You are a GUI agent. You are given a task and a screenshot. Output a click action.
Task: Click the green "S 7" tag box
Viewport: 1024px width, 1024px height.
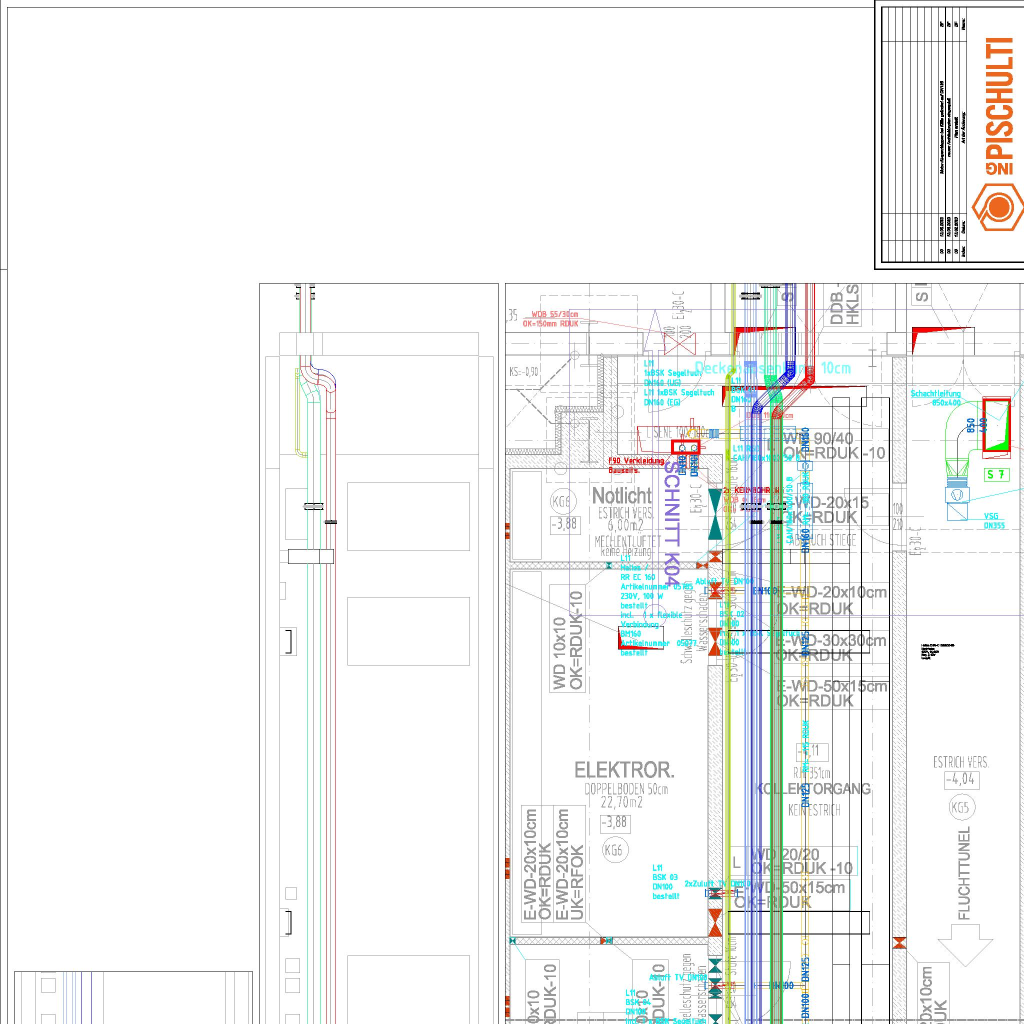click(997, 475)
